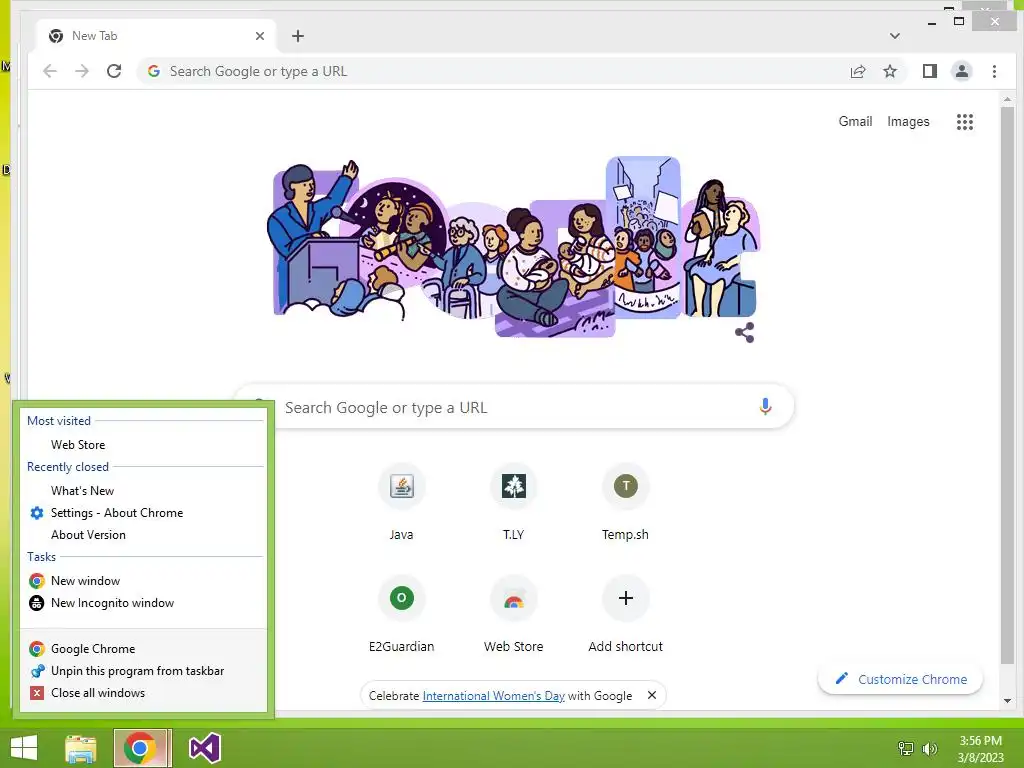Reopen About Version page
Image resolution: width=1024 pixels, height=768 pixels.
point(144,535)
